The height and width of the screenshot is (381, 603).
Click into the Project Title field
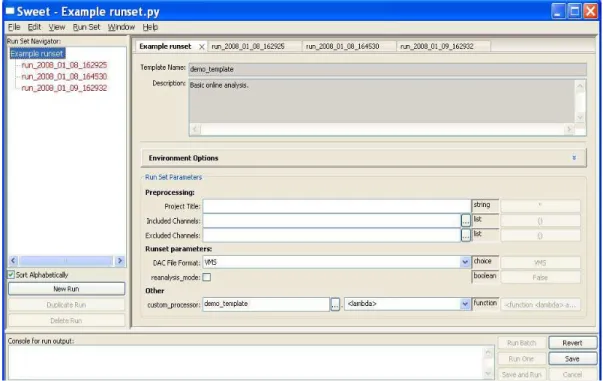337,206
